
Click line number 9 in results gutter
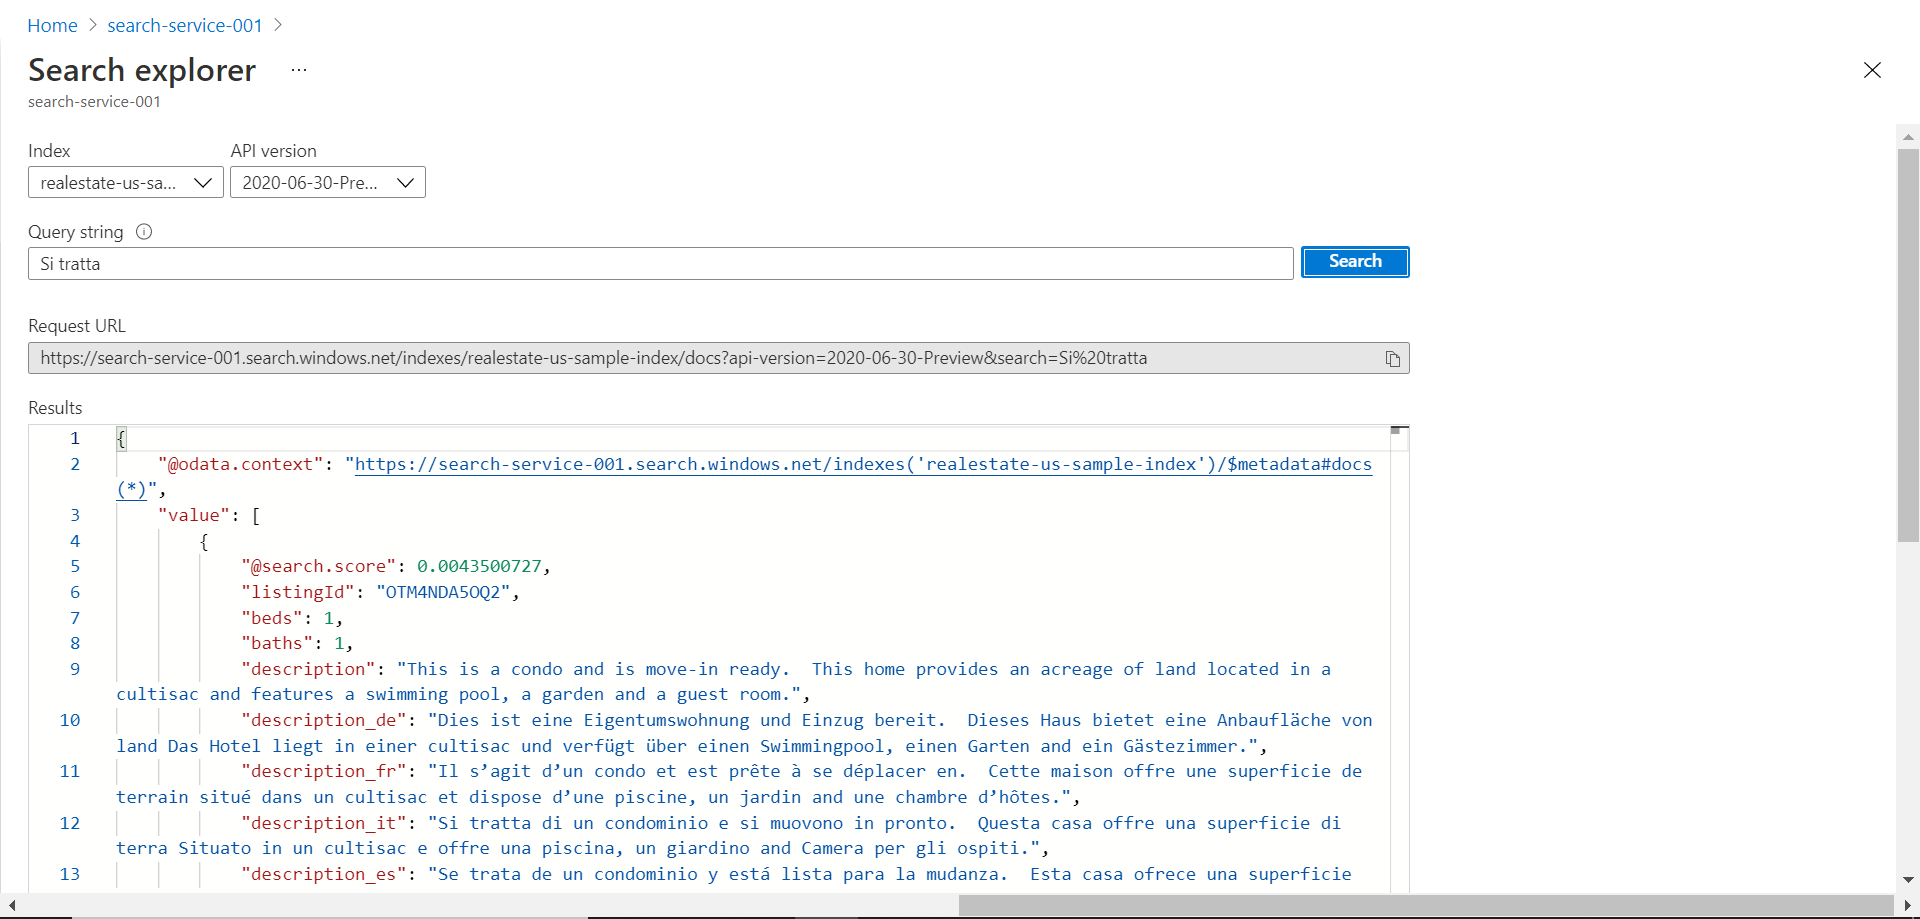[x=75, y=669]
